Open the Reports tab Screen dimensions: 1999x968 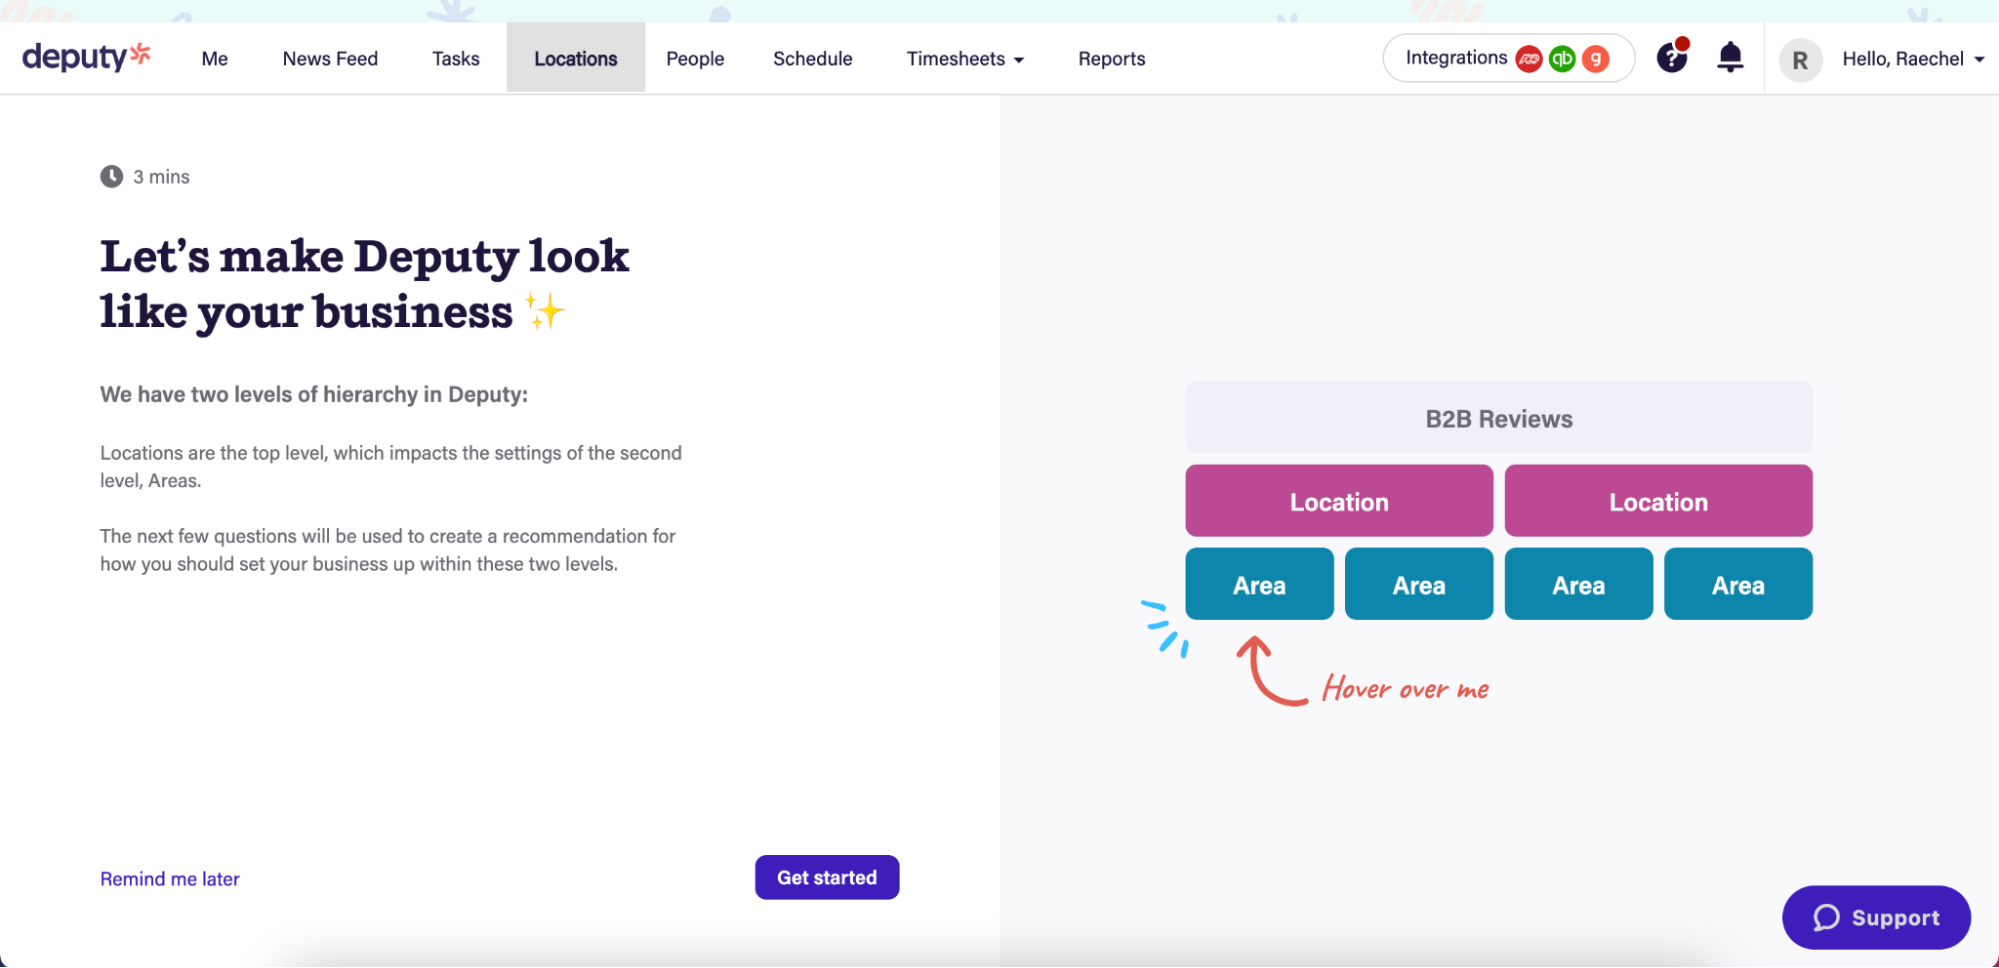point(1111,59)
